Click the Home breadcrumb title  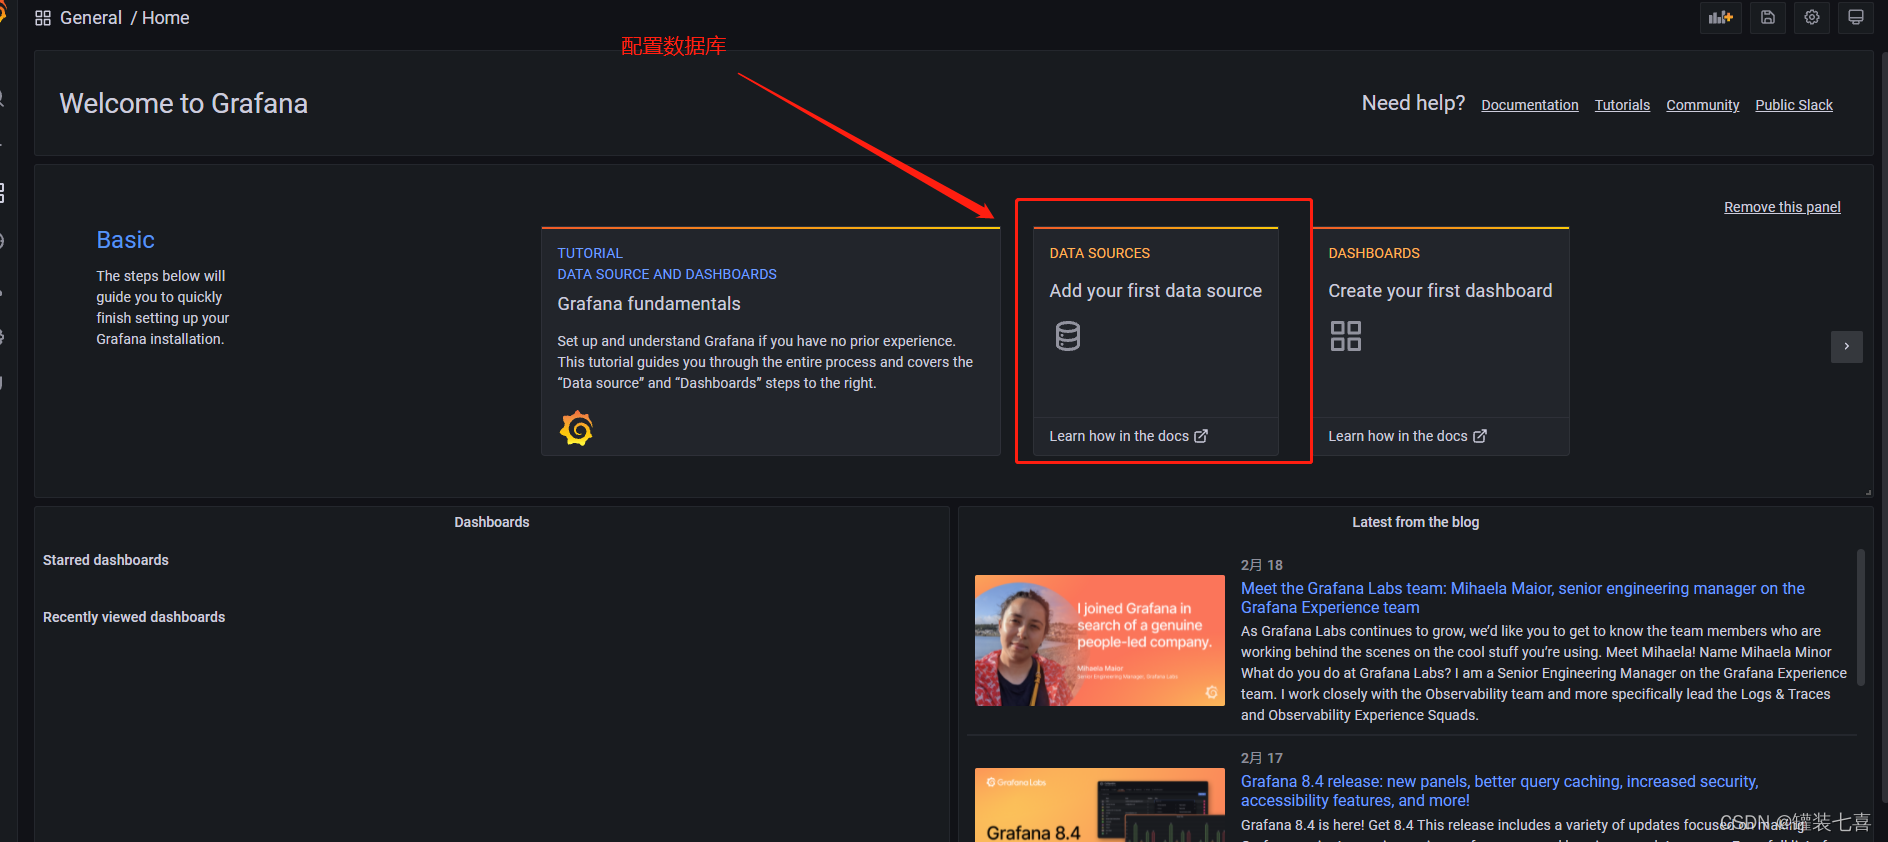166,18
